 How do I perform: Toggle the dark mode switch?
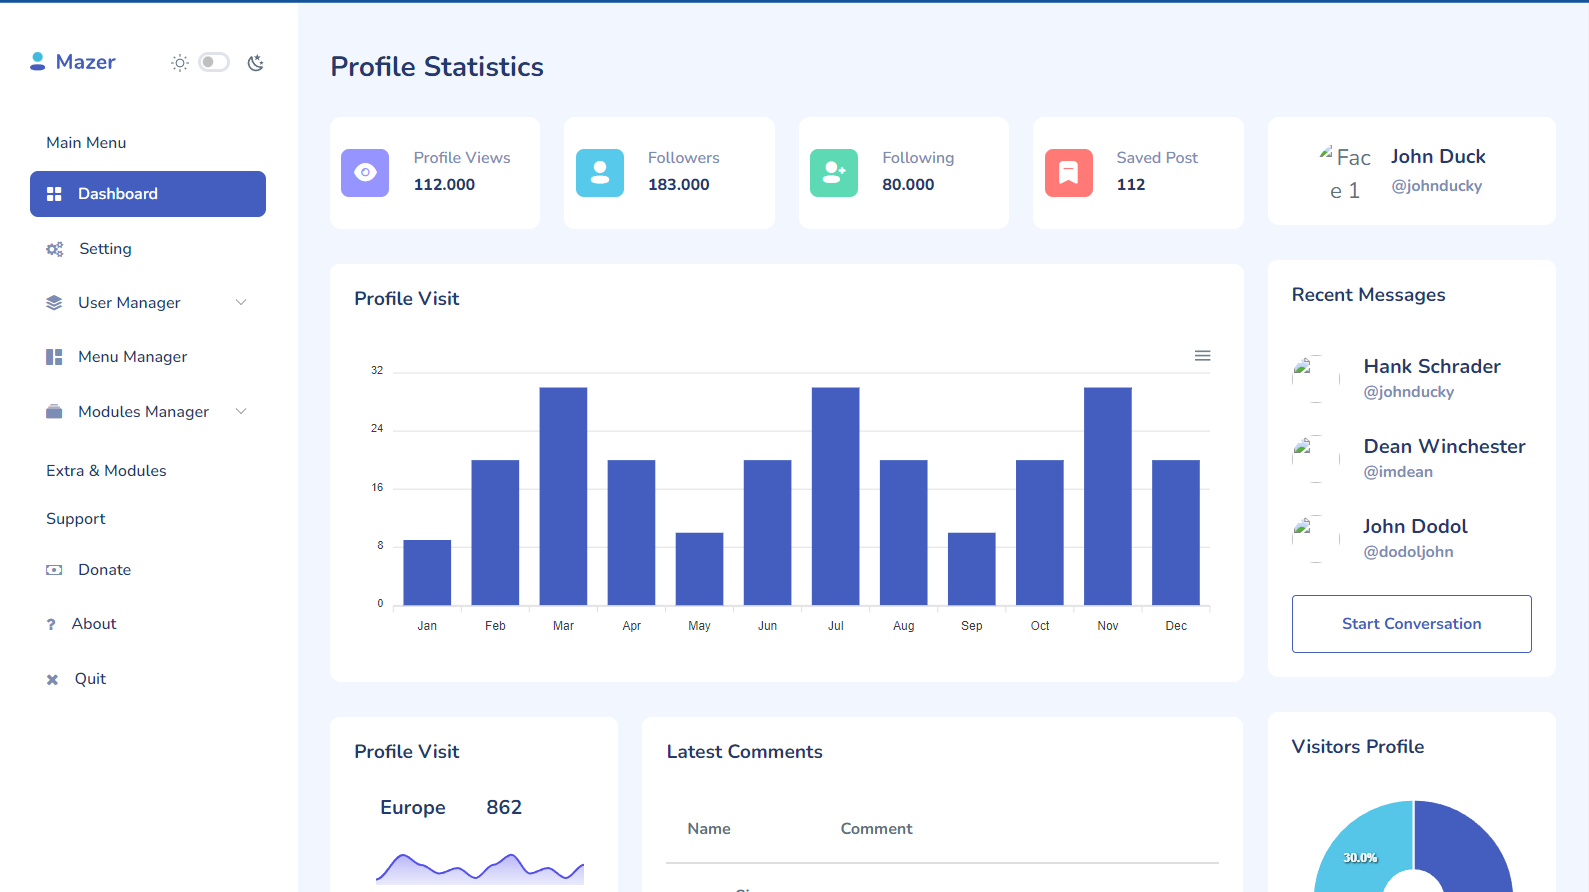[x=213, y=62]
